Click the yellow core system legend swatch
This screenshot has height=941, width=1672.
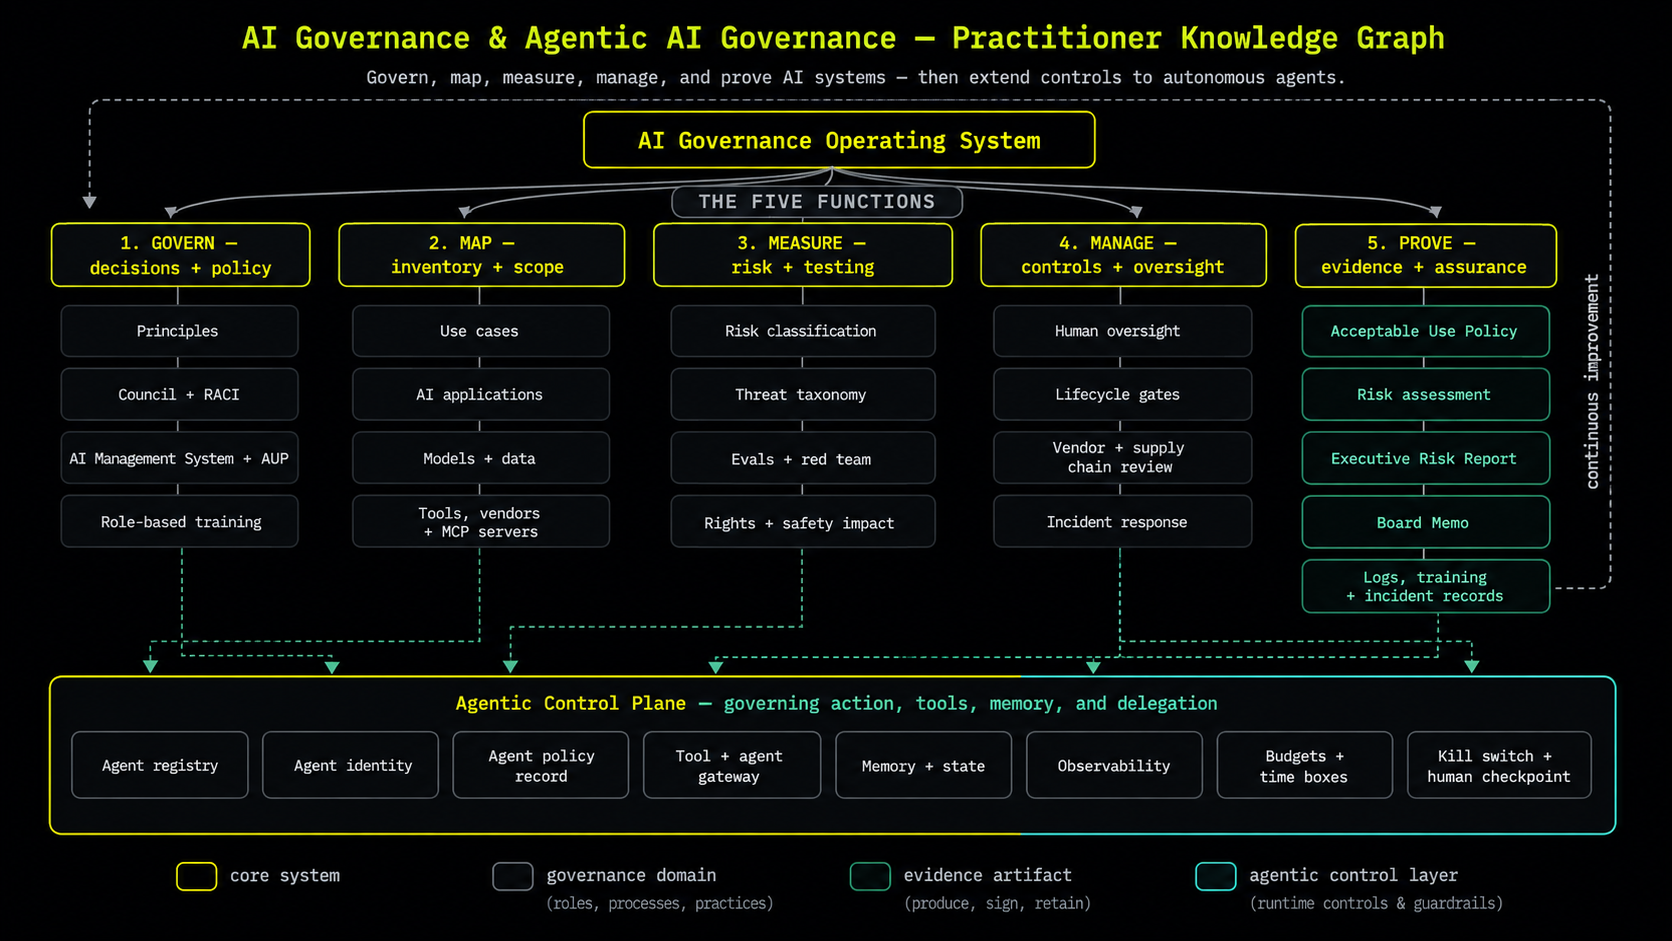click(197, 876)
